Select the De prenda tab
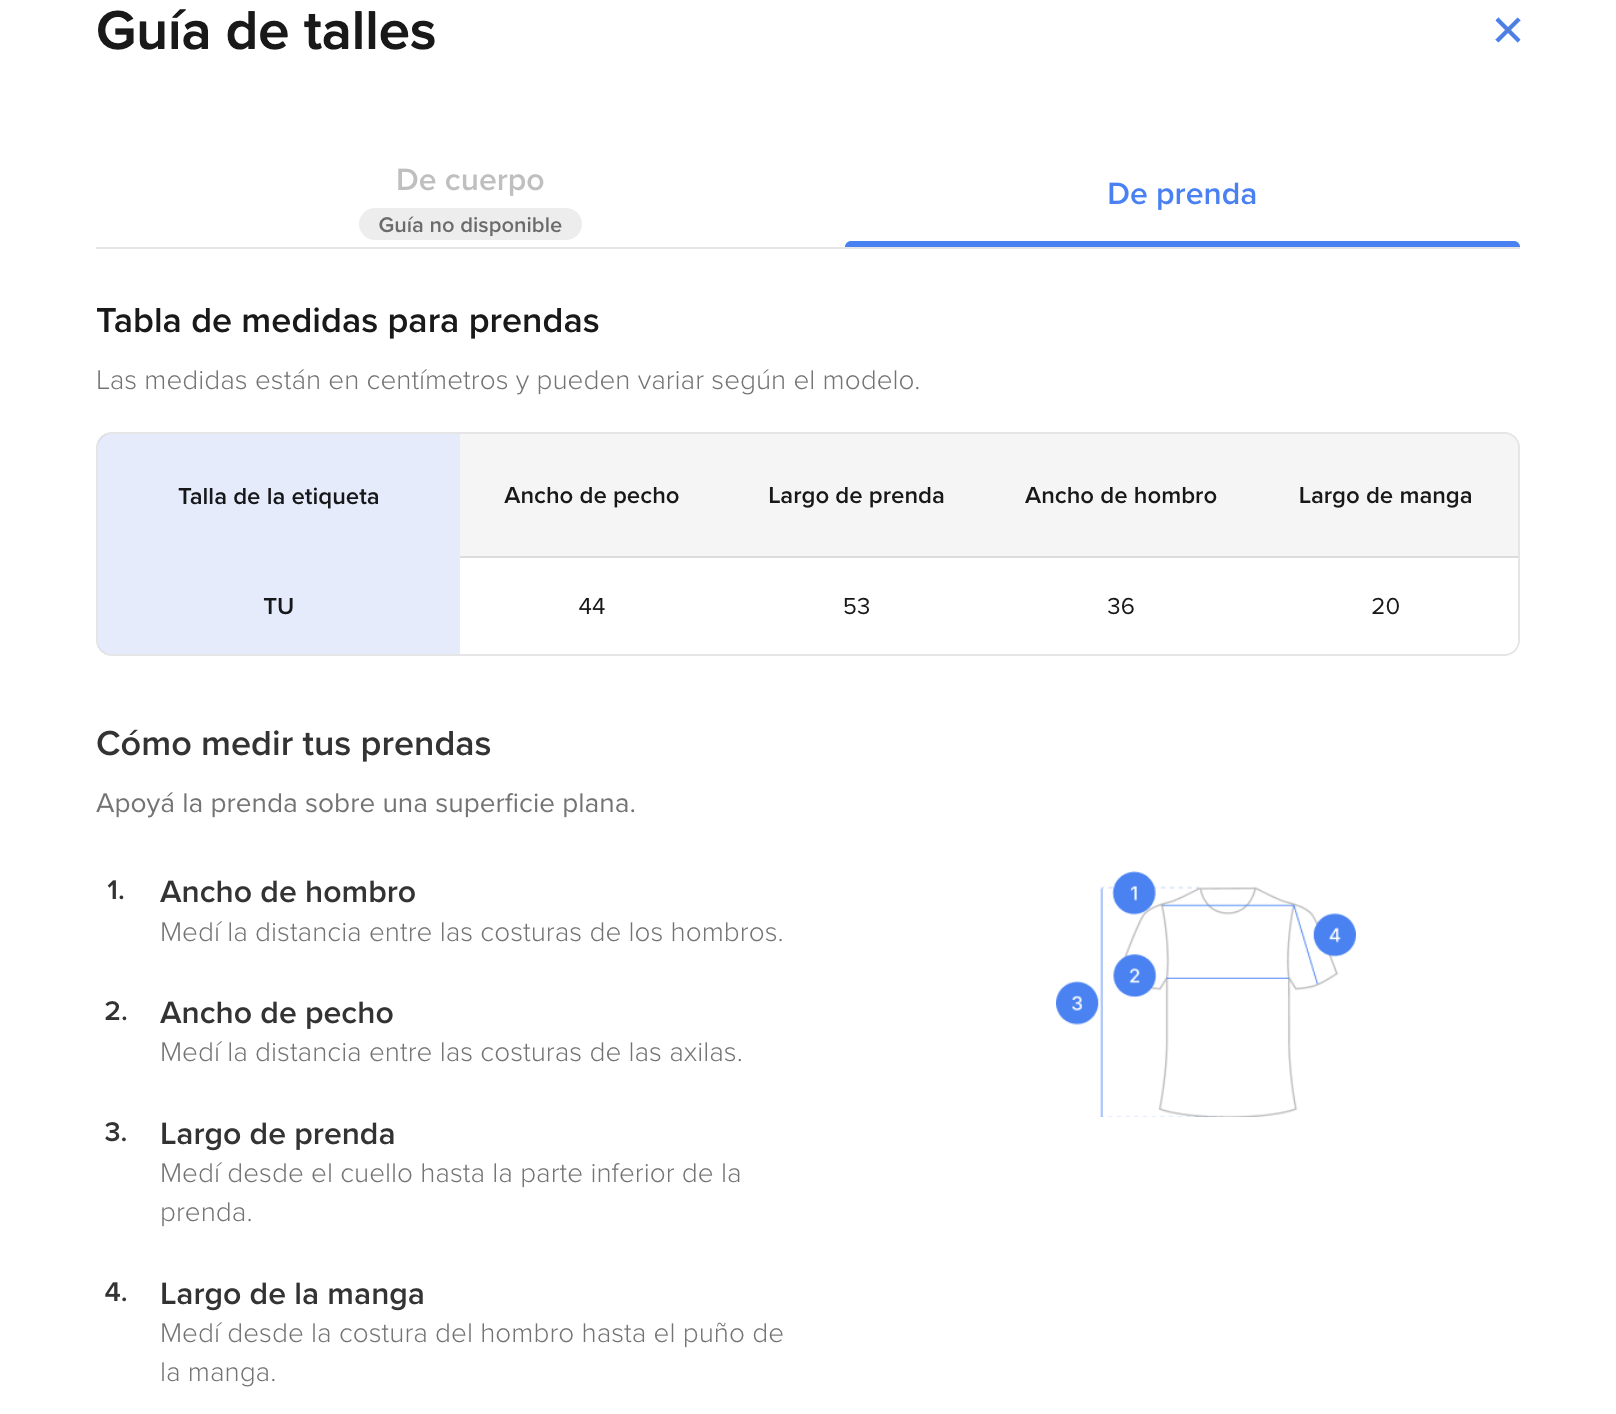1616x1414 pixels. pos(1181,194)
